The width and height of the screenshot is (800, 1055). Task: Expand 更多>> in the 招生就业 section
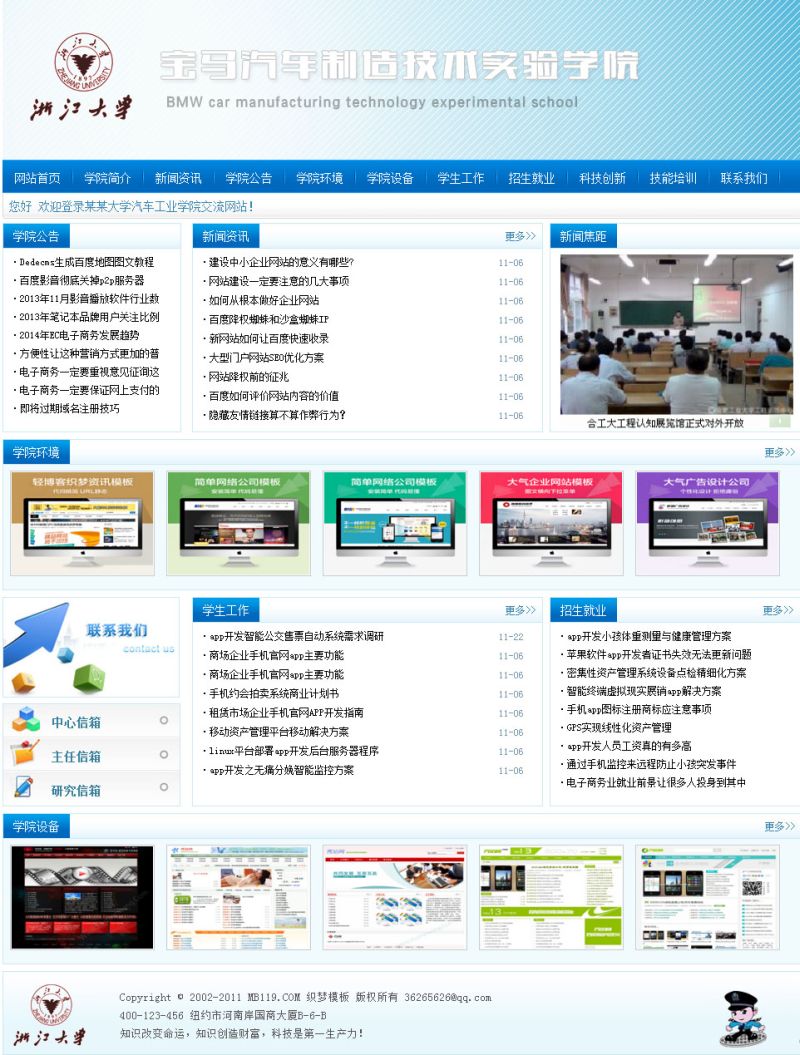click(x=778, y=610)
